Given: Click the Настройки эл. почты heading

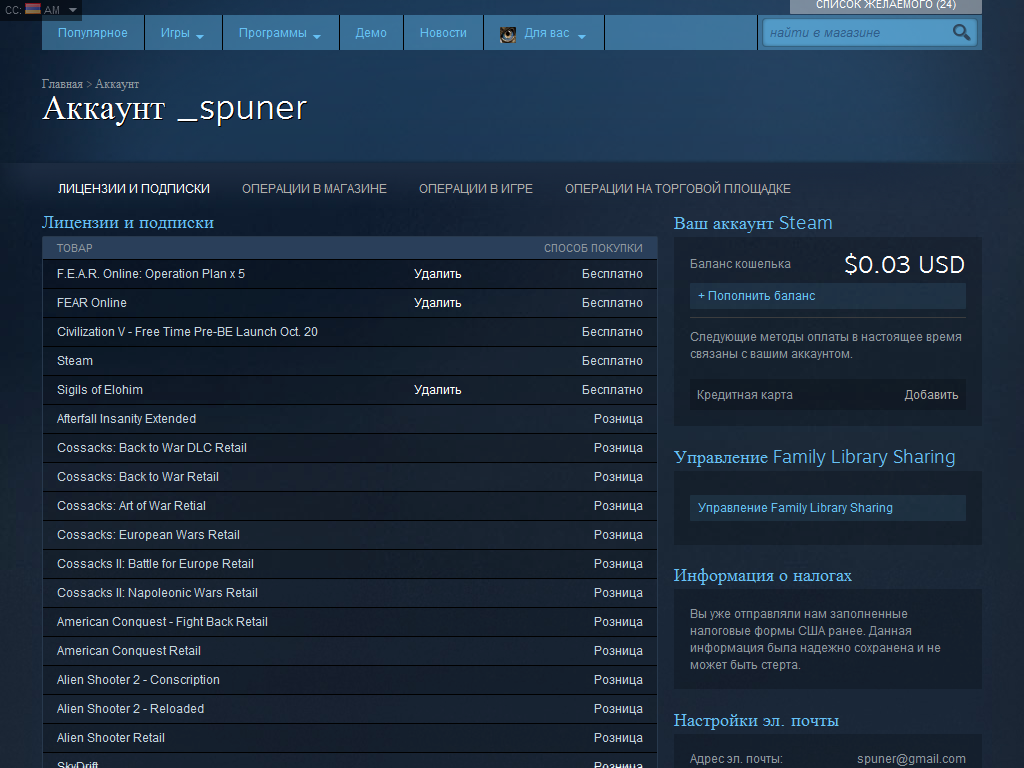Looking at the screenshot, I should tap(756, 720).
